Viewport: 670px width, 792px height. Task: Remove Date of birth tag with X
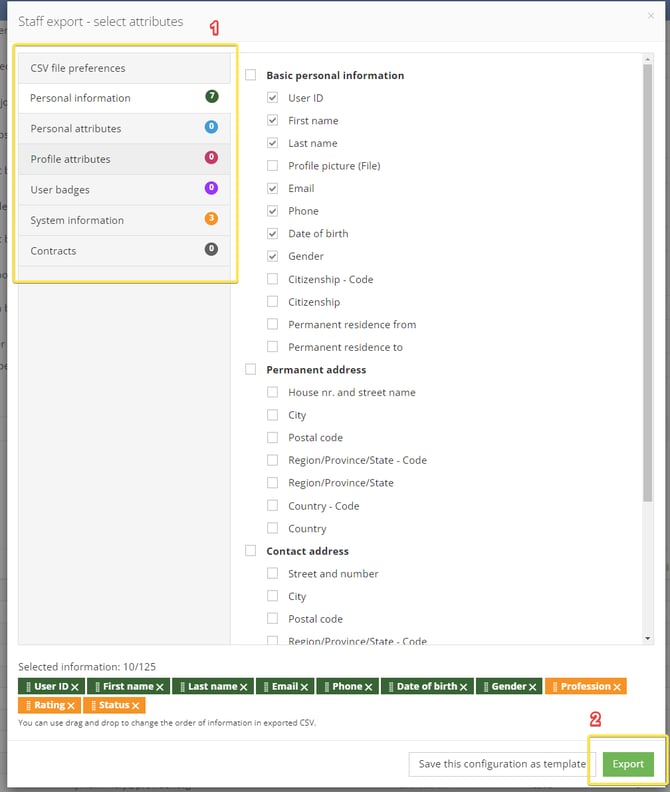click(464, 687)
